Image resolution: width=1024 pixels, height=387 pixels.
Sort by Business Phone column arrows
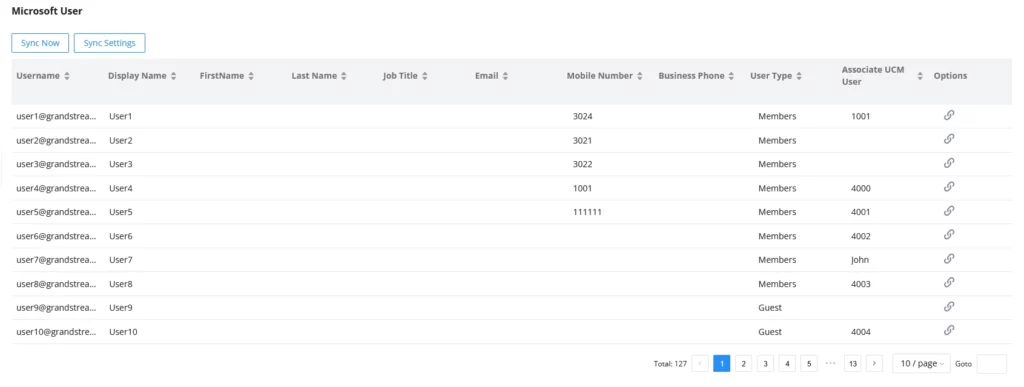731,76
